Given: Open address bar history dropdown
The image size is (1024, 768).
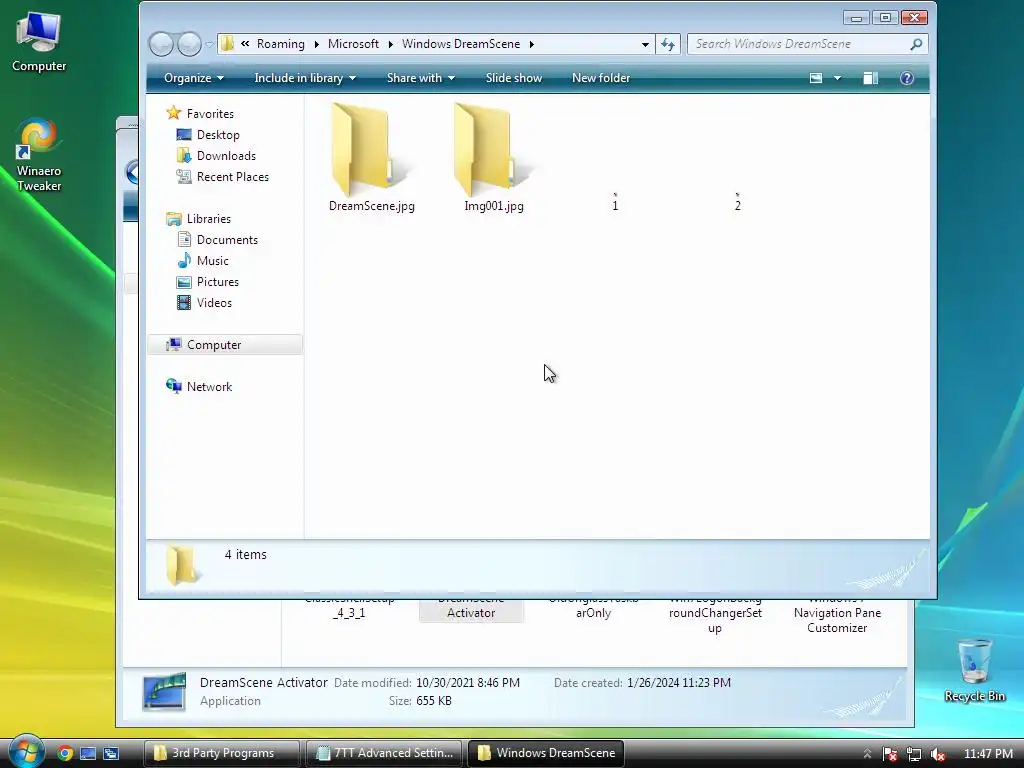Looking at the screenshot, I should pos(645,44).
